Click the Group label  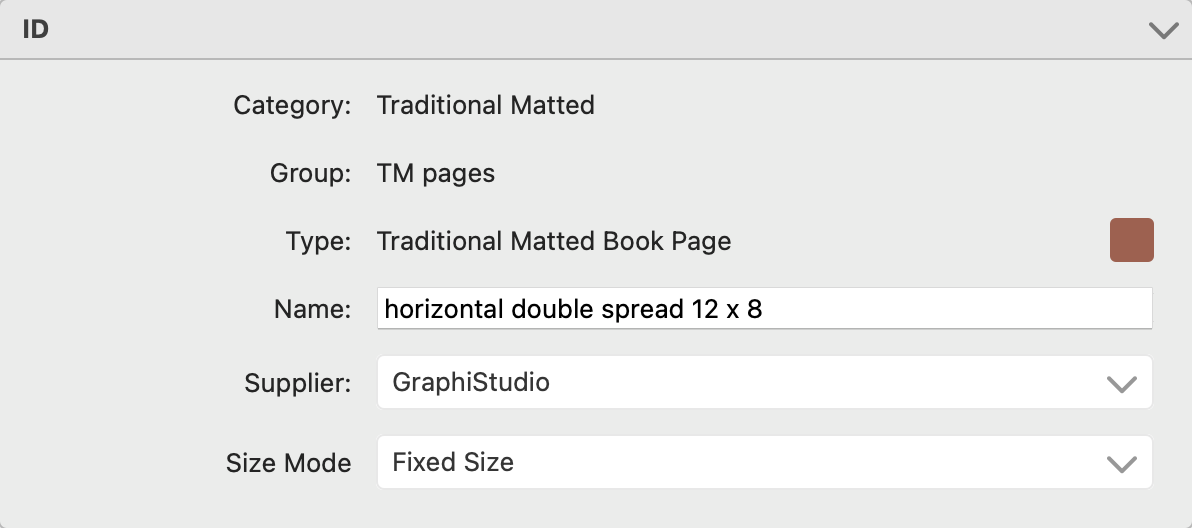tap(310, 173)
